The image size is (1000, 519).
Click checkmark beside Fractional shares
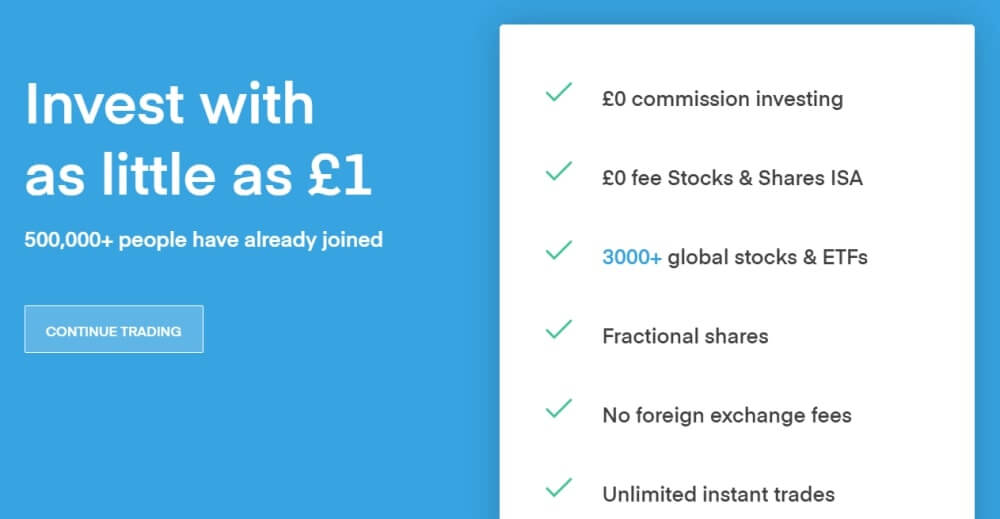pos(558,329)
